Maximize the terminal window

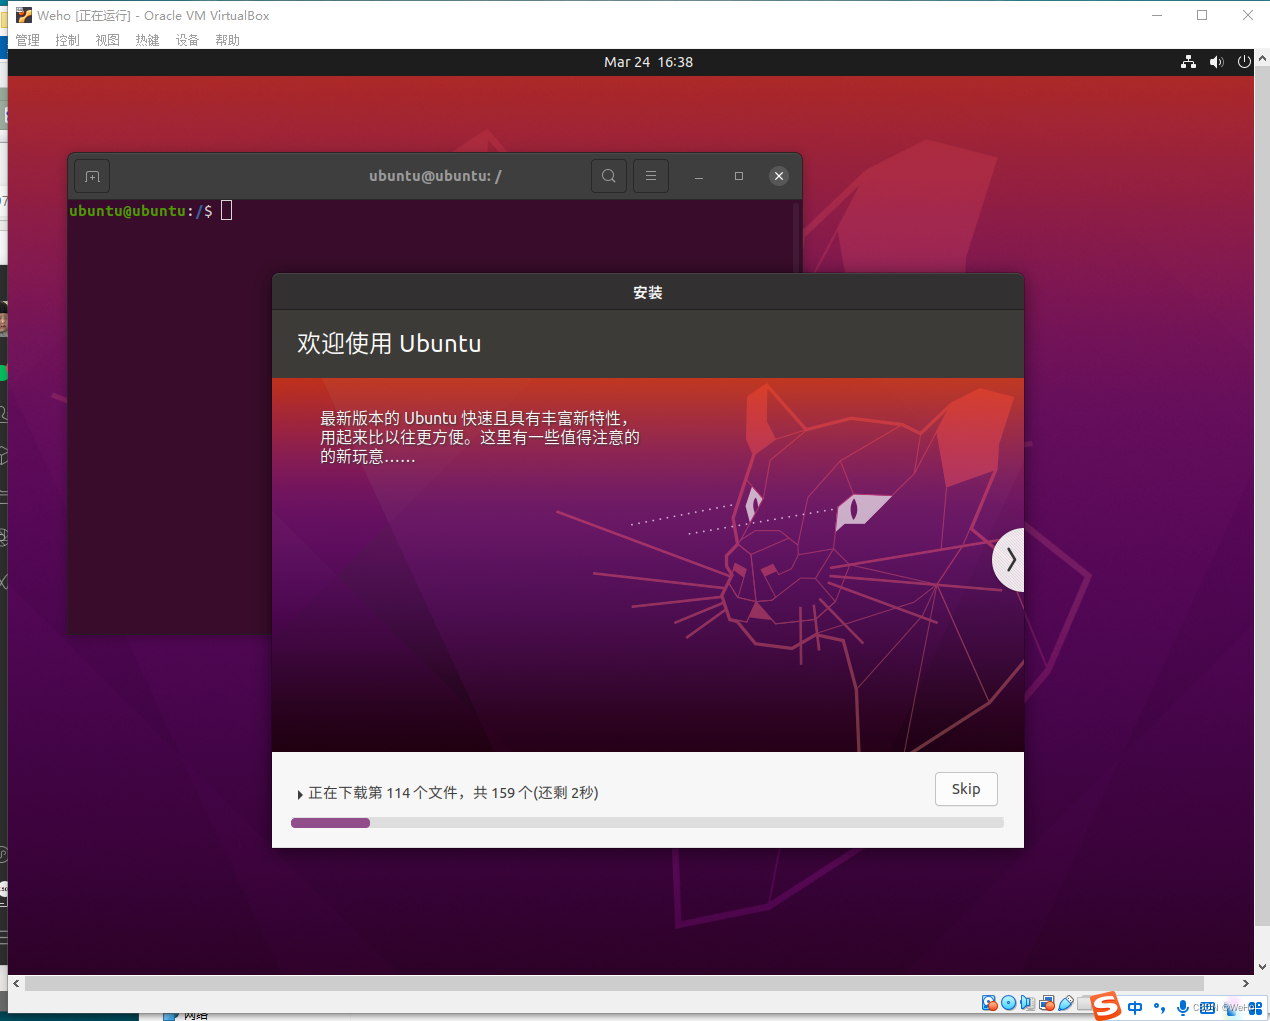pos(739,176)
